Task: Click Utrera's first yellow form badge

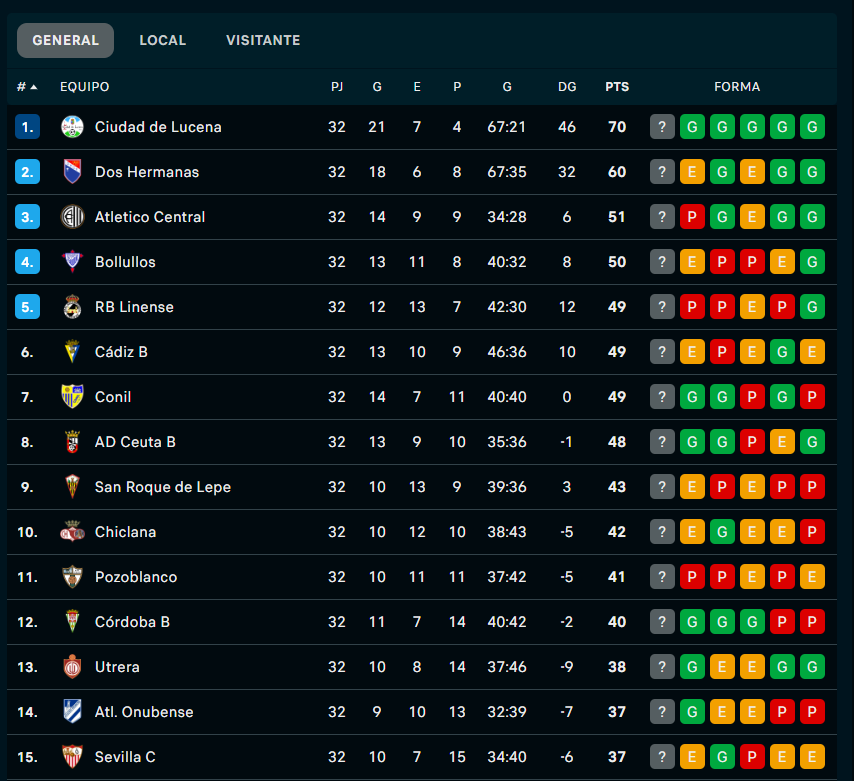Action: [722, 667]
